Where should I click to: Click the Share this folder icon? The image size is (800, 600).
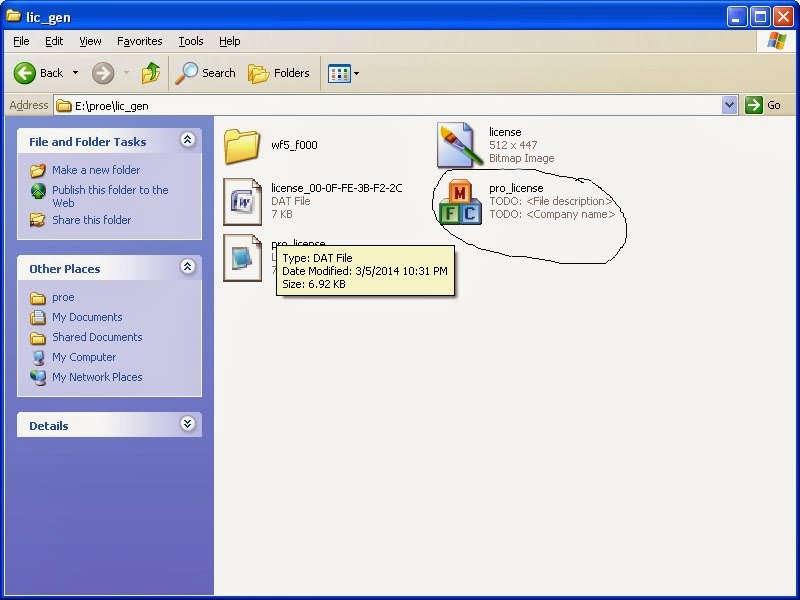(37, 220)
